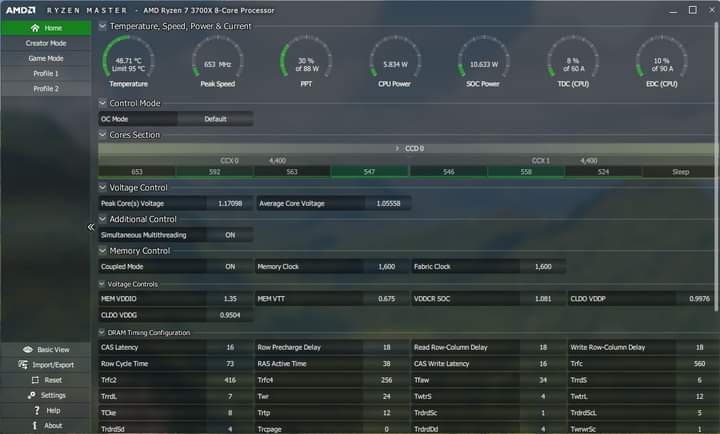Image resolution: width=720 pixels, height=434 pixels.
Task: Click the TDC (CPU) gauge
Action: point(573,62)
